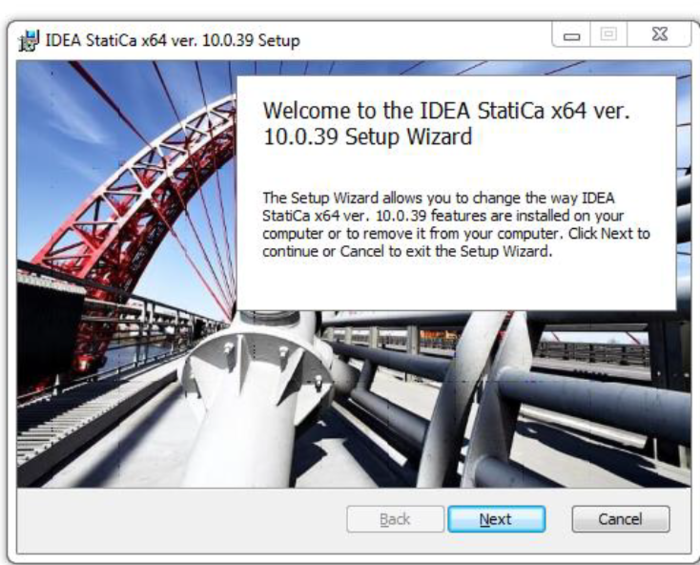Click the title text 'IDEA StatiCa x64 ver. 10.0.39 Setup'
The width and height of the screenshot is (700, 565).
pos(173,41)
